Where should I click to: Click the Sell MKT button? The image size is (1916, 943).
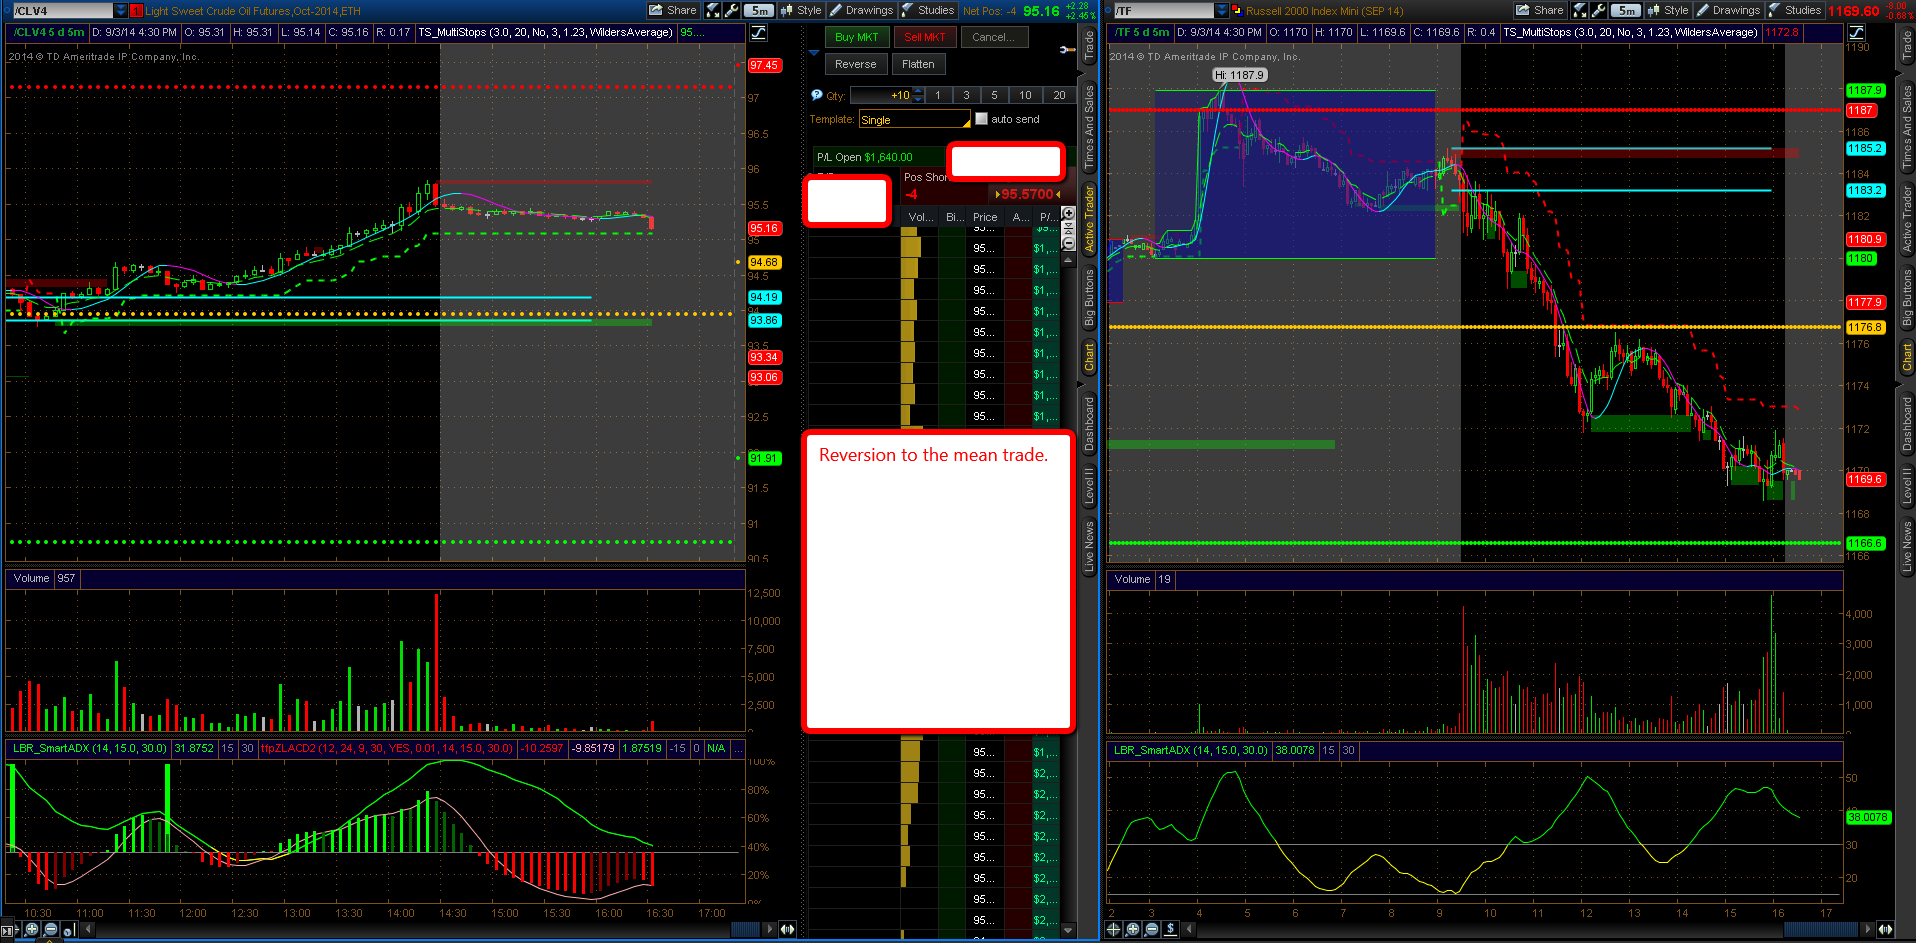924,37
